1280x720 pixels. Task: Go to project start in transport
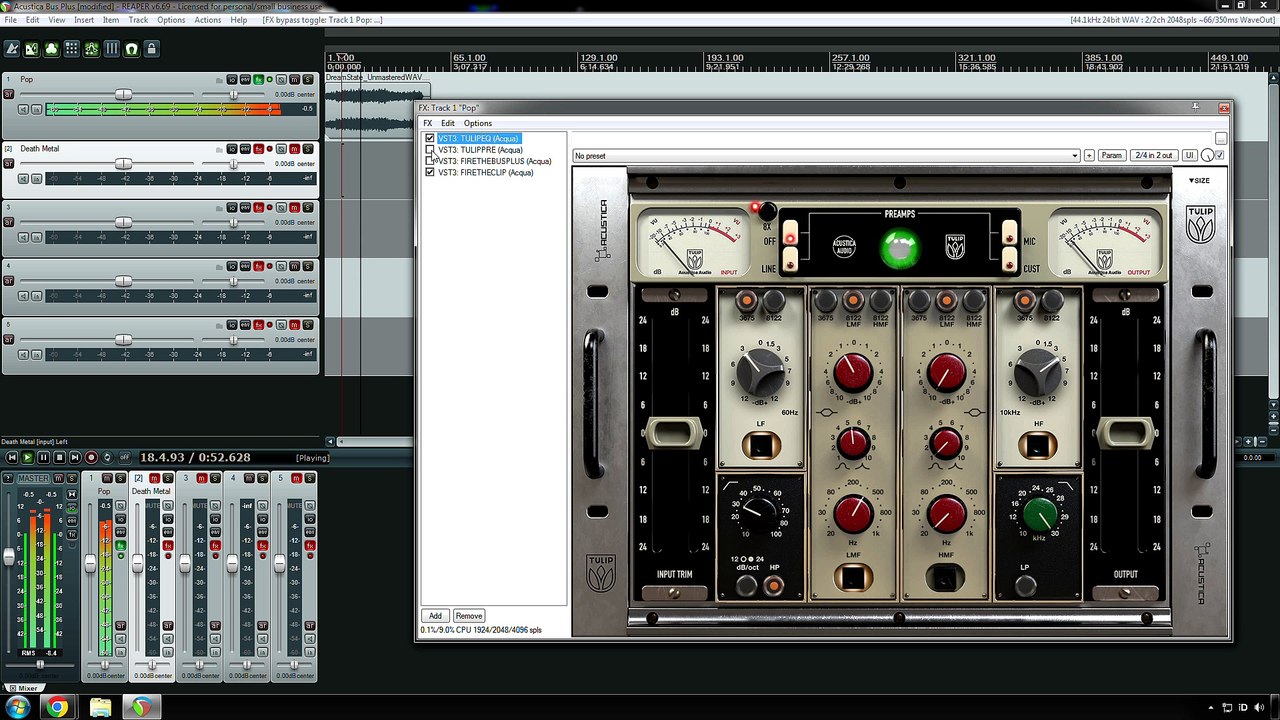tap(11, 457)
